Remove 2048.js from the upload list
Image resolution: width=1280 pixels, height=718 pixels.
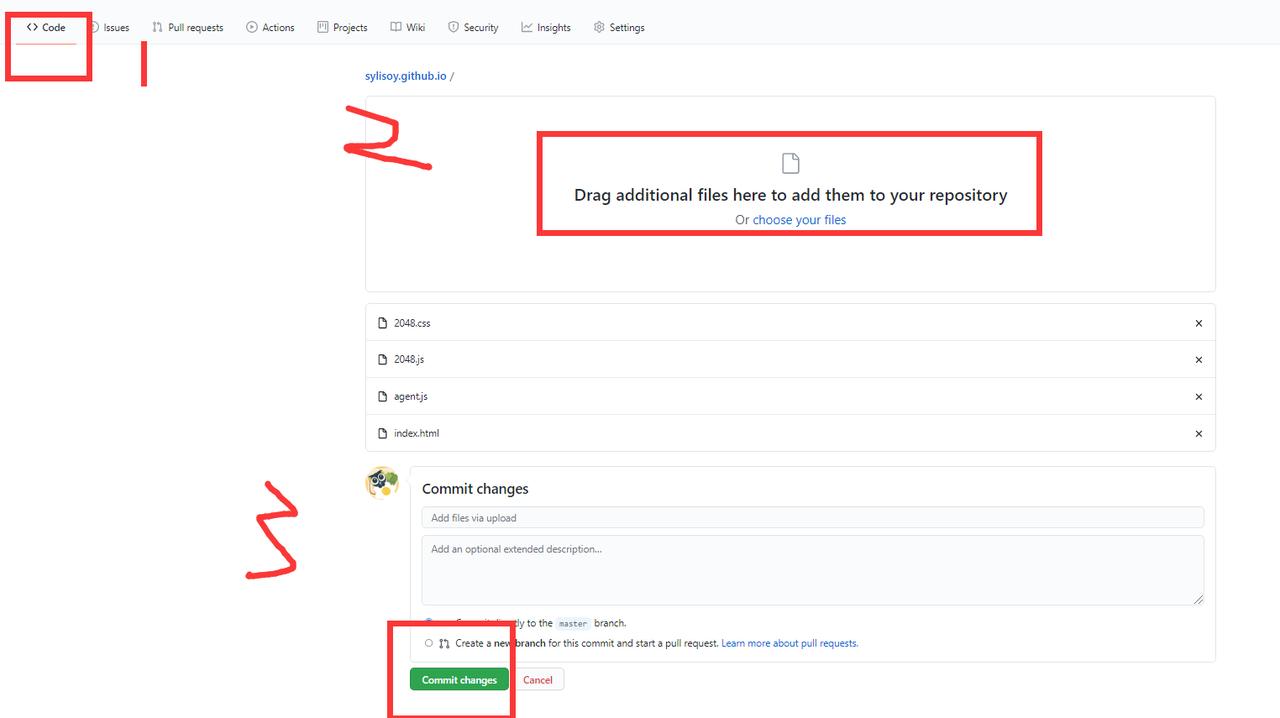1199,360
